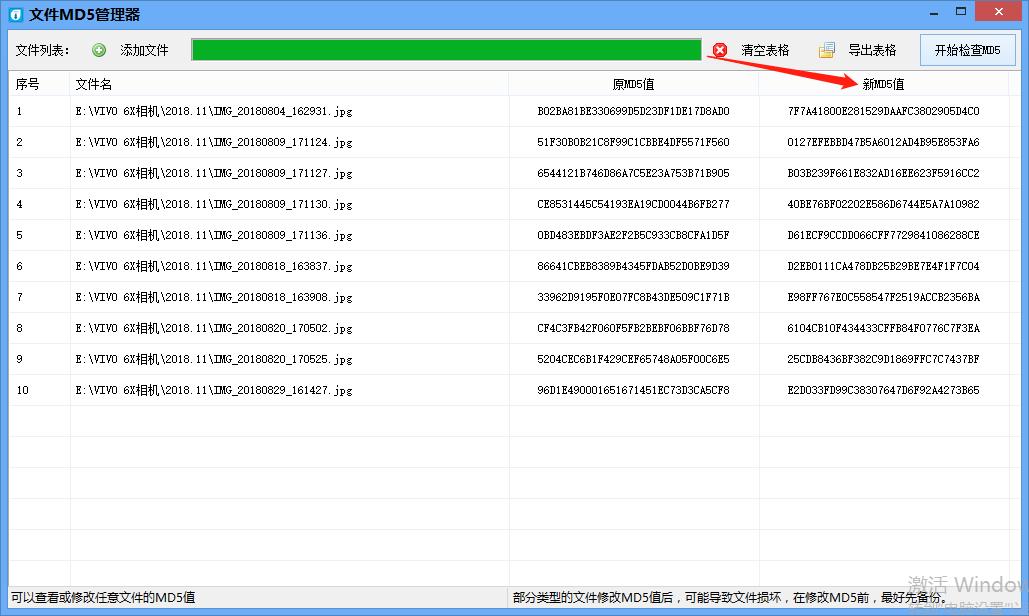Click the 导出表格 text label
Image resolution: width=1029 pixels, height=616 pixels.
(872, 50)
